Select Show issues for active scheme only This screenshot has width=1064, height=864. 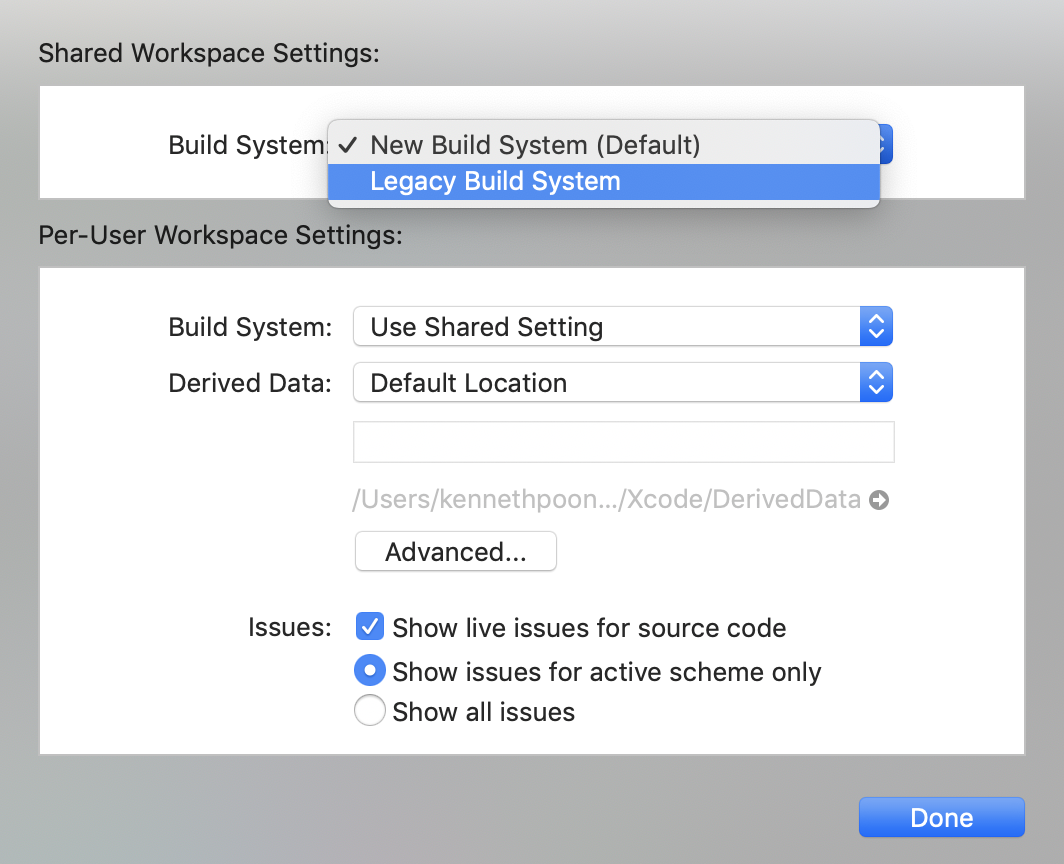point(370,671)
